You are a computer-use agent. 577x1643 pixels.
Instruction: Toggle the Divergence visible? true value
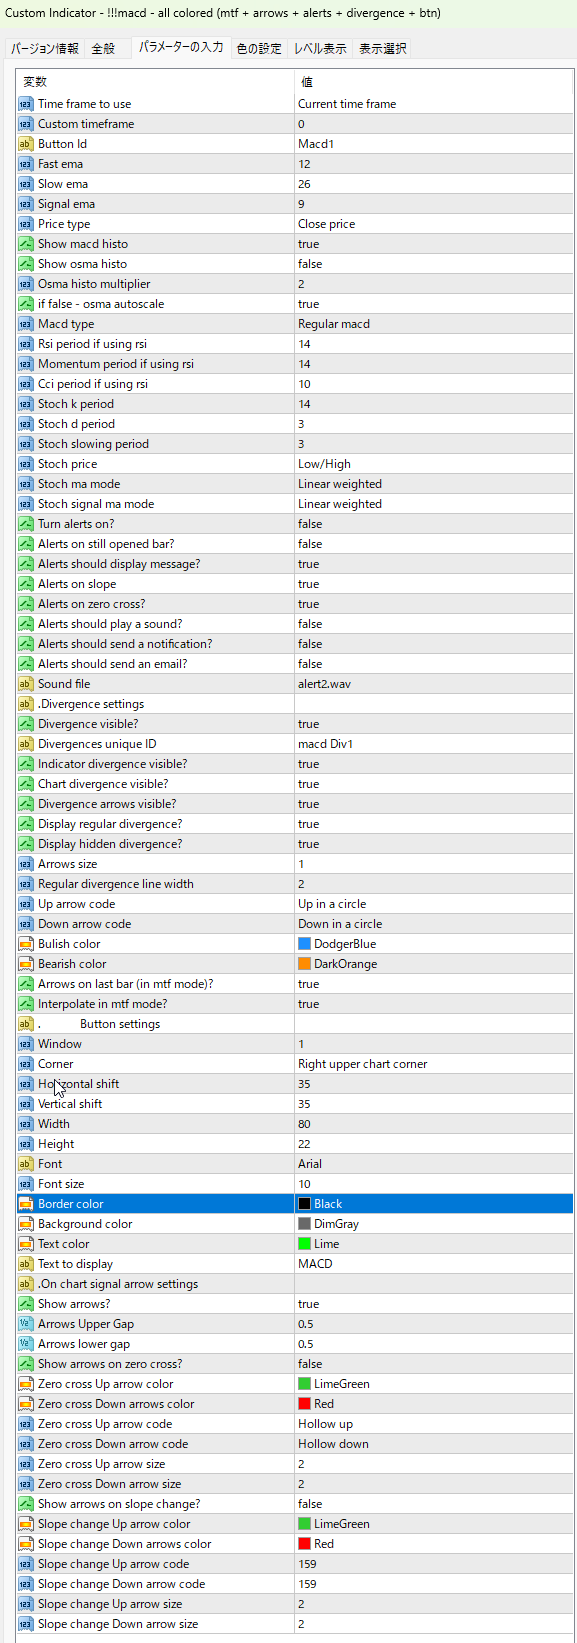434,724
